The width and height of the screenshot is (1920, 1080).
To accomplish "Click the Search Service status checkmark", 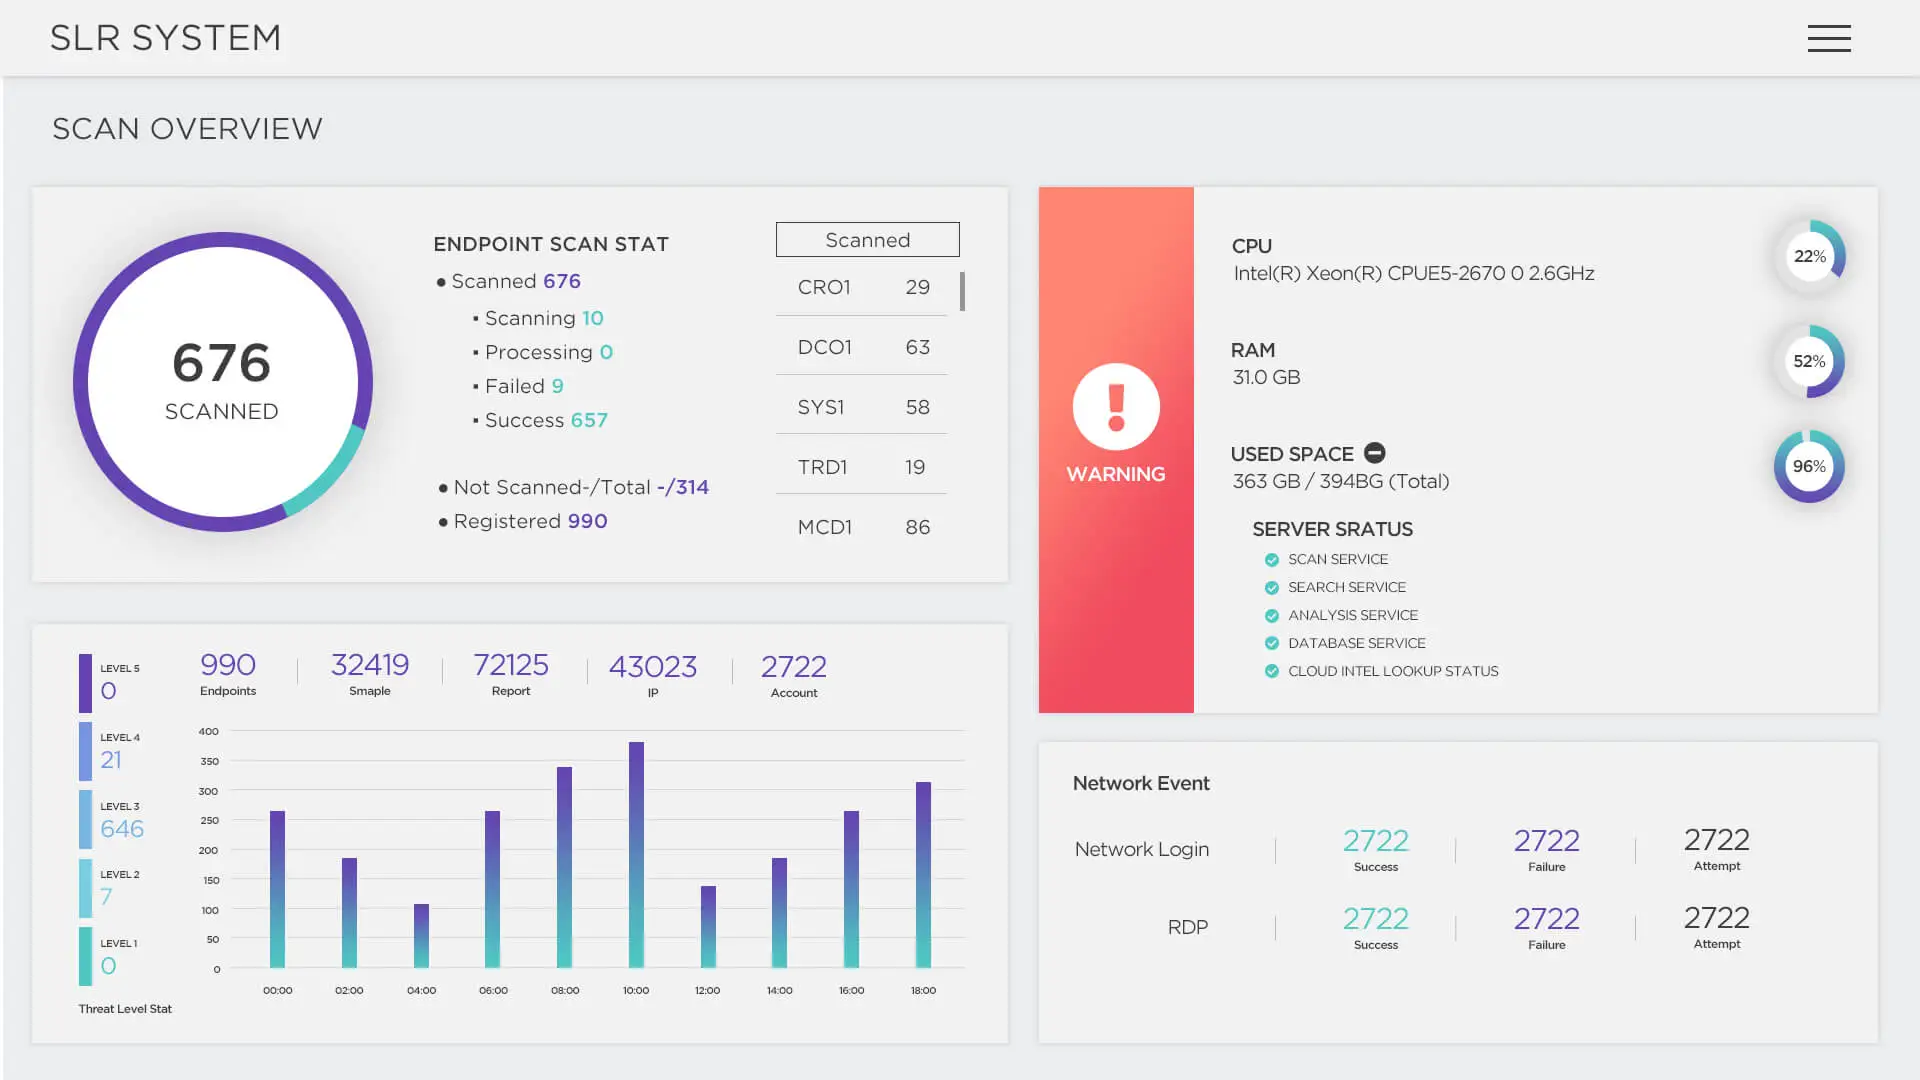I will point(1272,588).
